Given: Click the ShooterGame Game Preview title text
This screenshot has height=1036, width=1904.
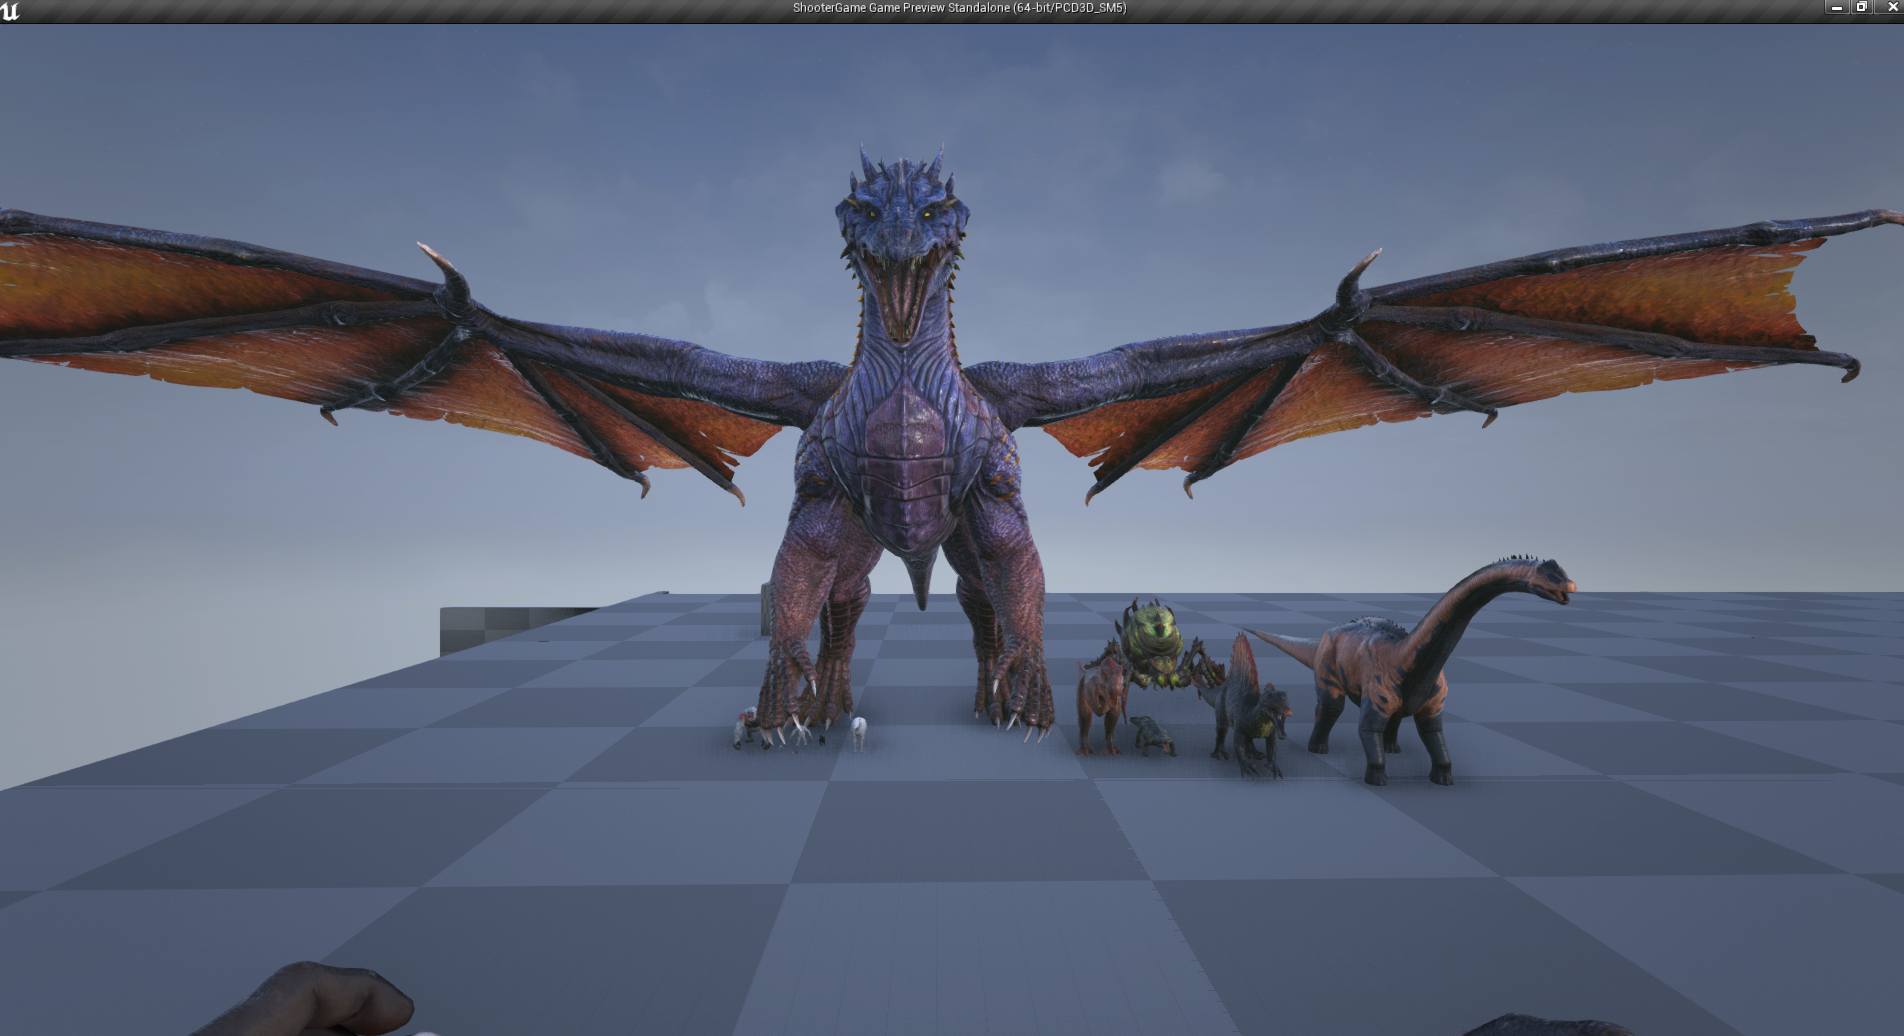Looking at the screenshot, I should (x=959, y=8).
